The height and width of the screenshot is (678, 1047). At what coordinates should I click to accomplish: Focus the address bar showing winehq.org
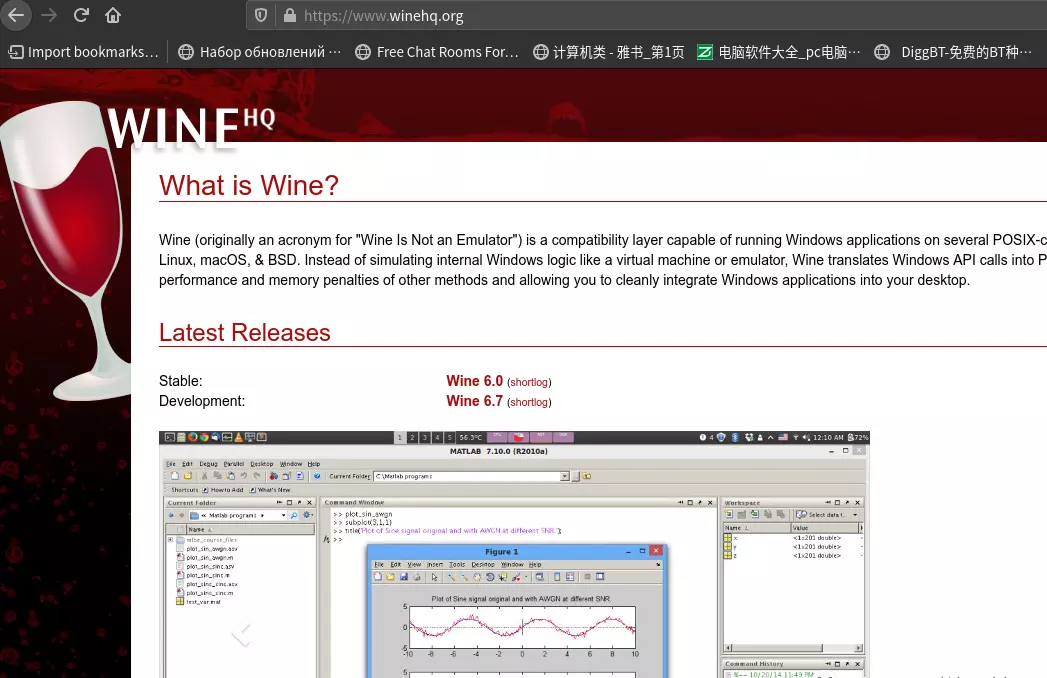coord(600,16)
